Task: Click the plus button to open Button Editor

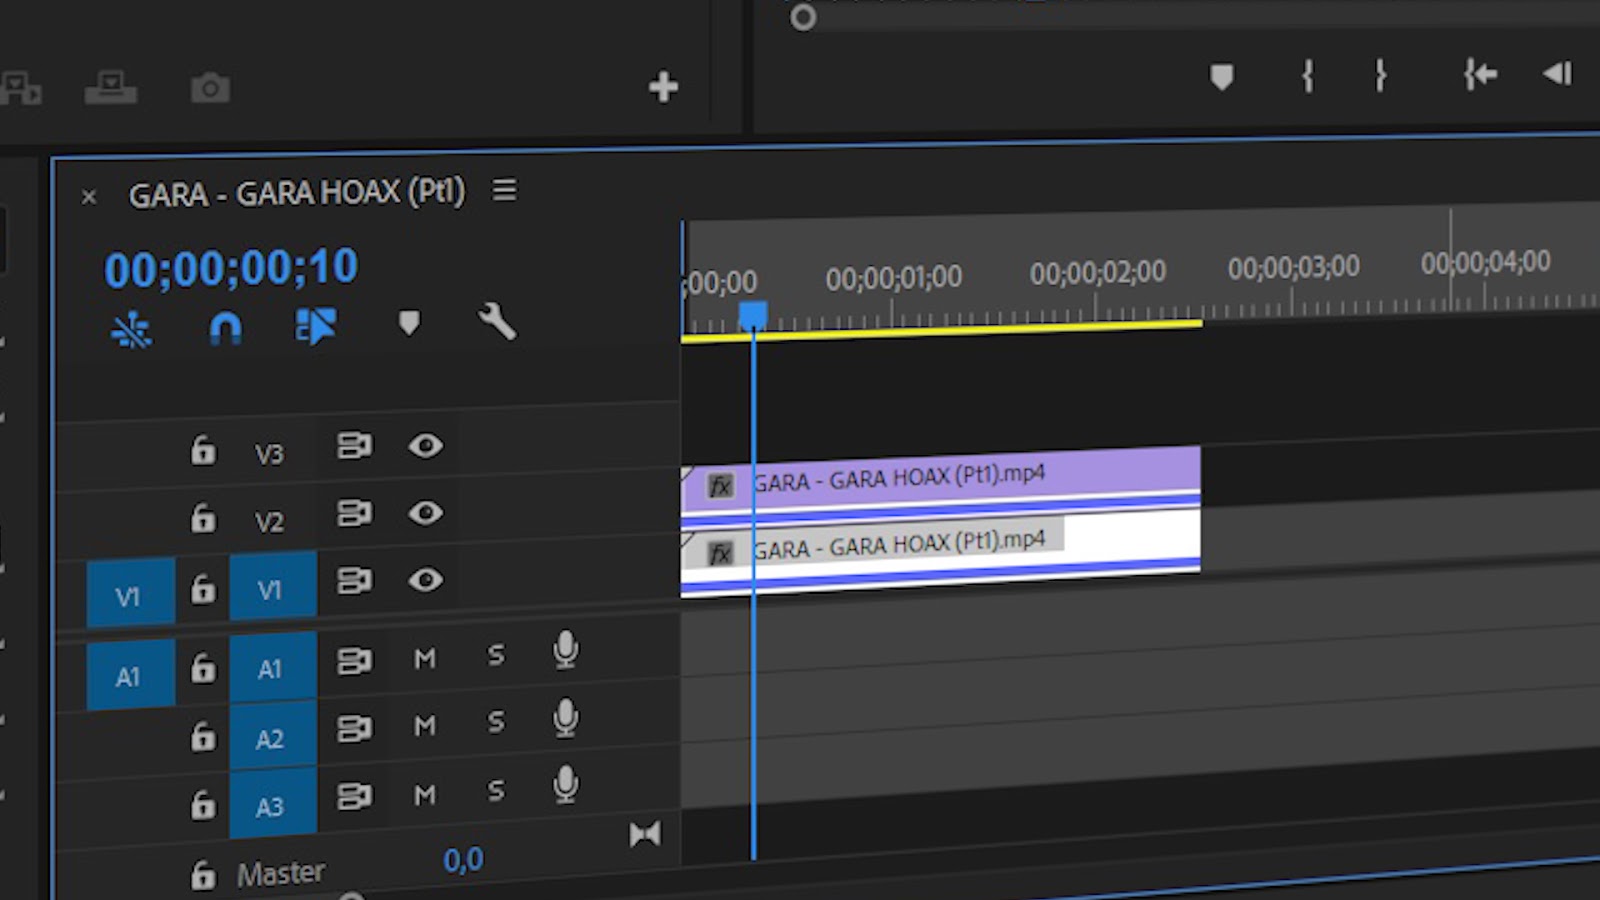Action: pyautogui.click(x=662, y=88)
